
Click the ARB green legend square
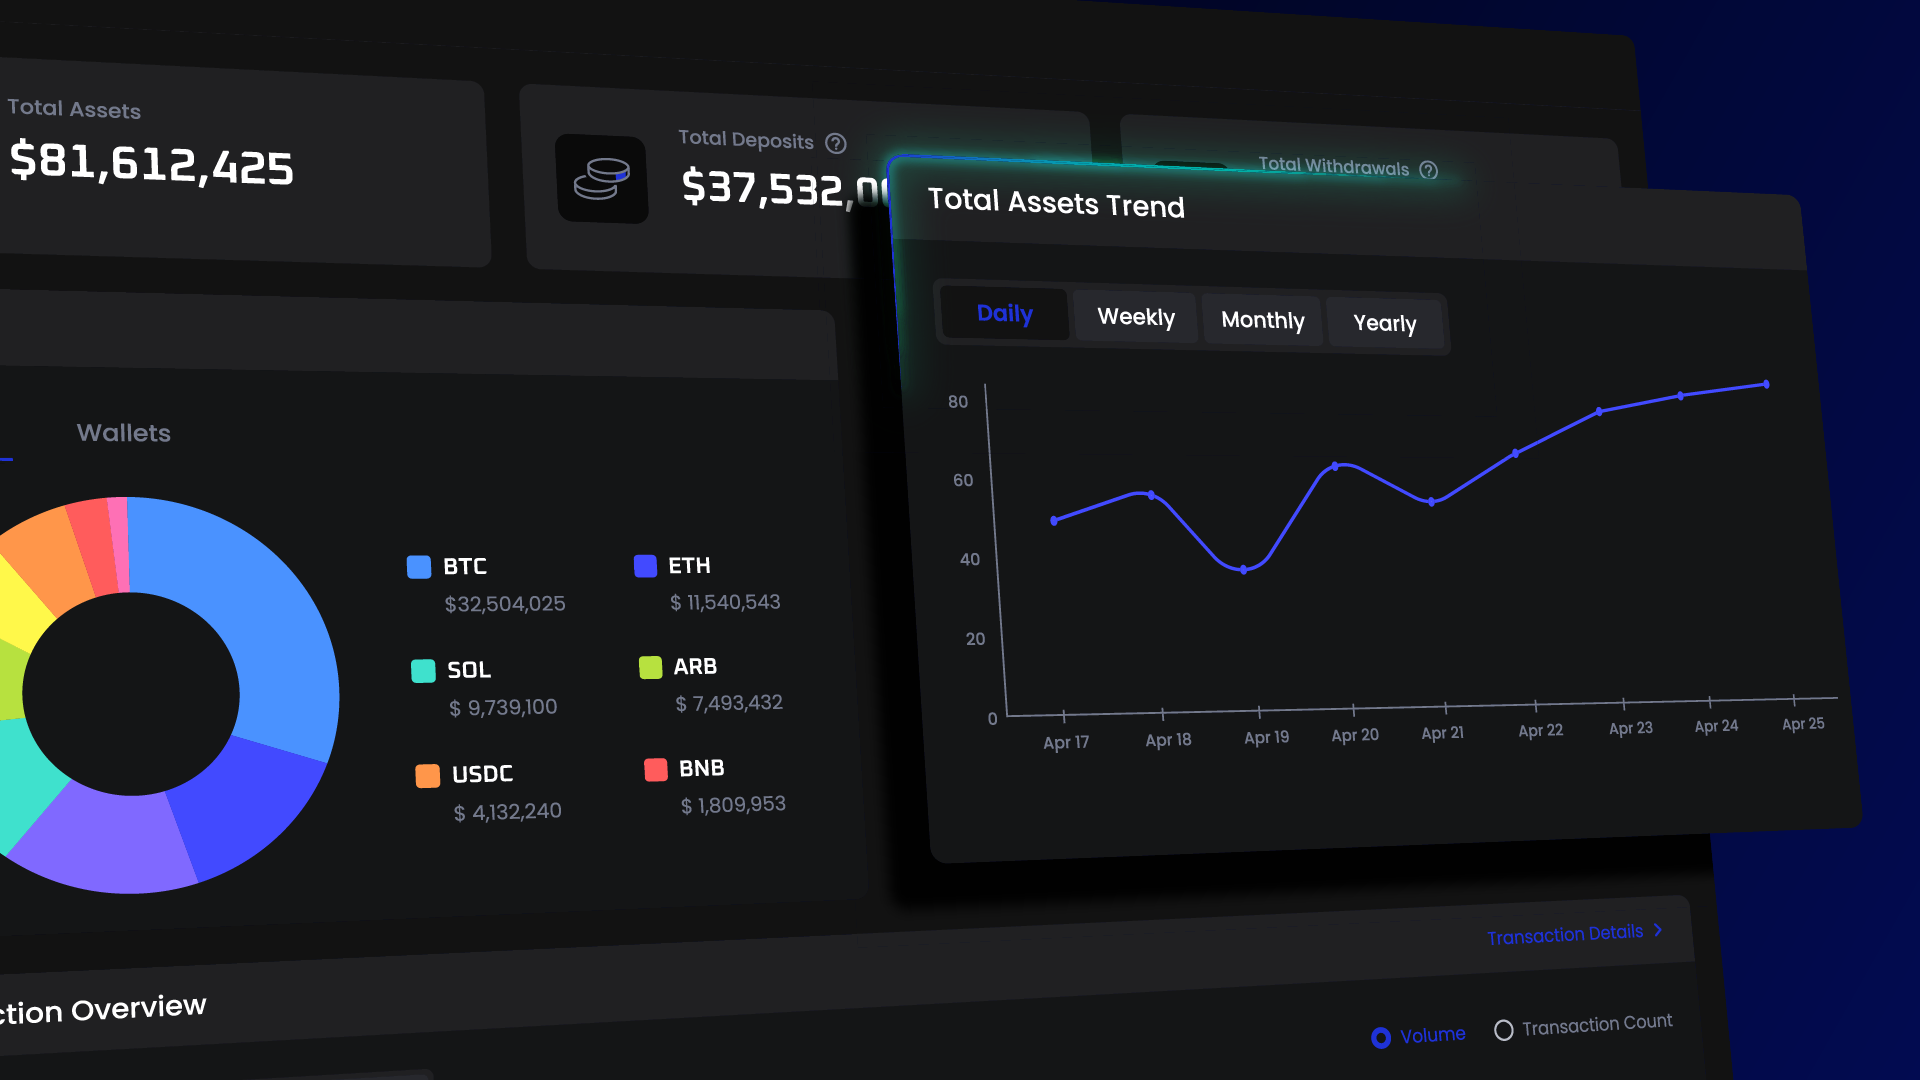click(650, 667)
